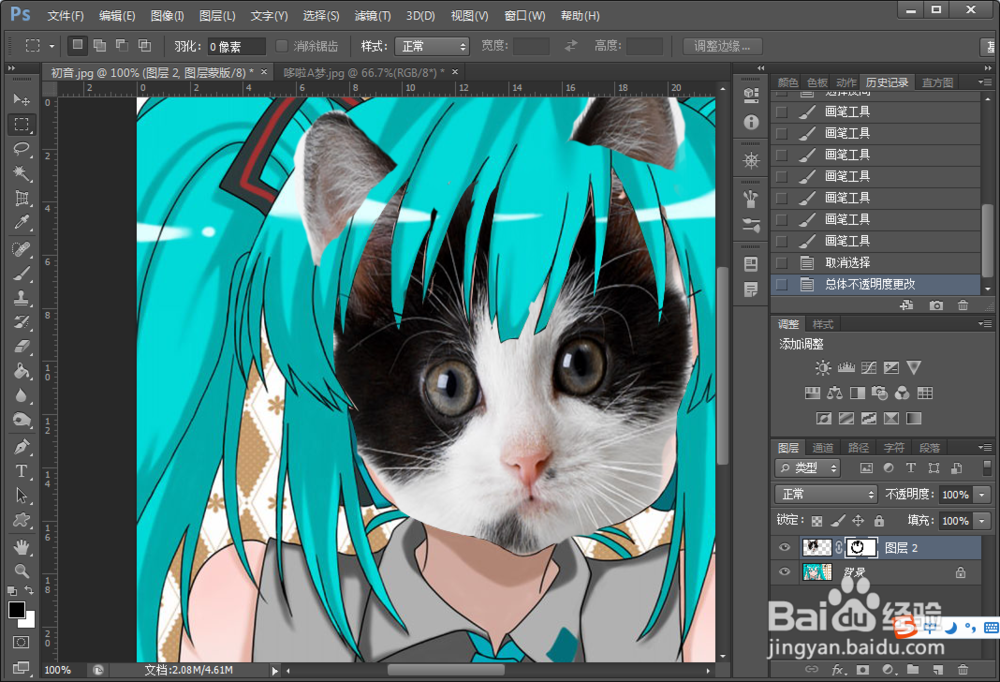The image size is (1000, 682).
Task: Open 不透明度 slider arrow
Action: pos(982,494)
